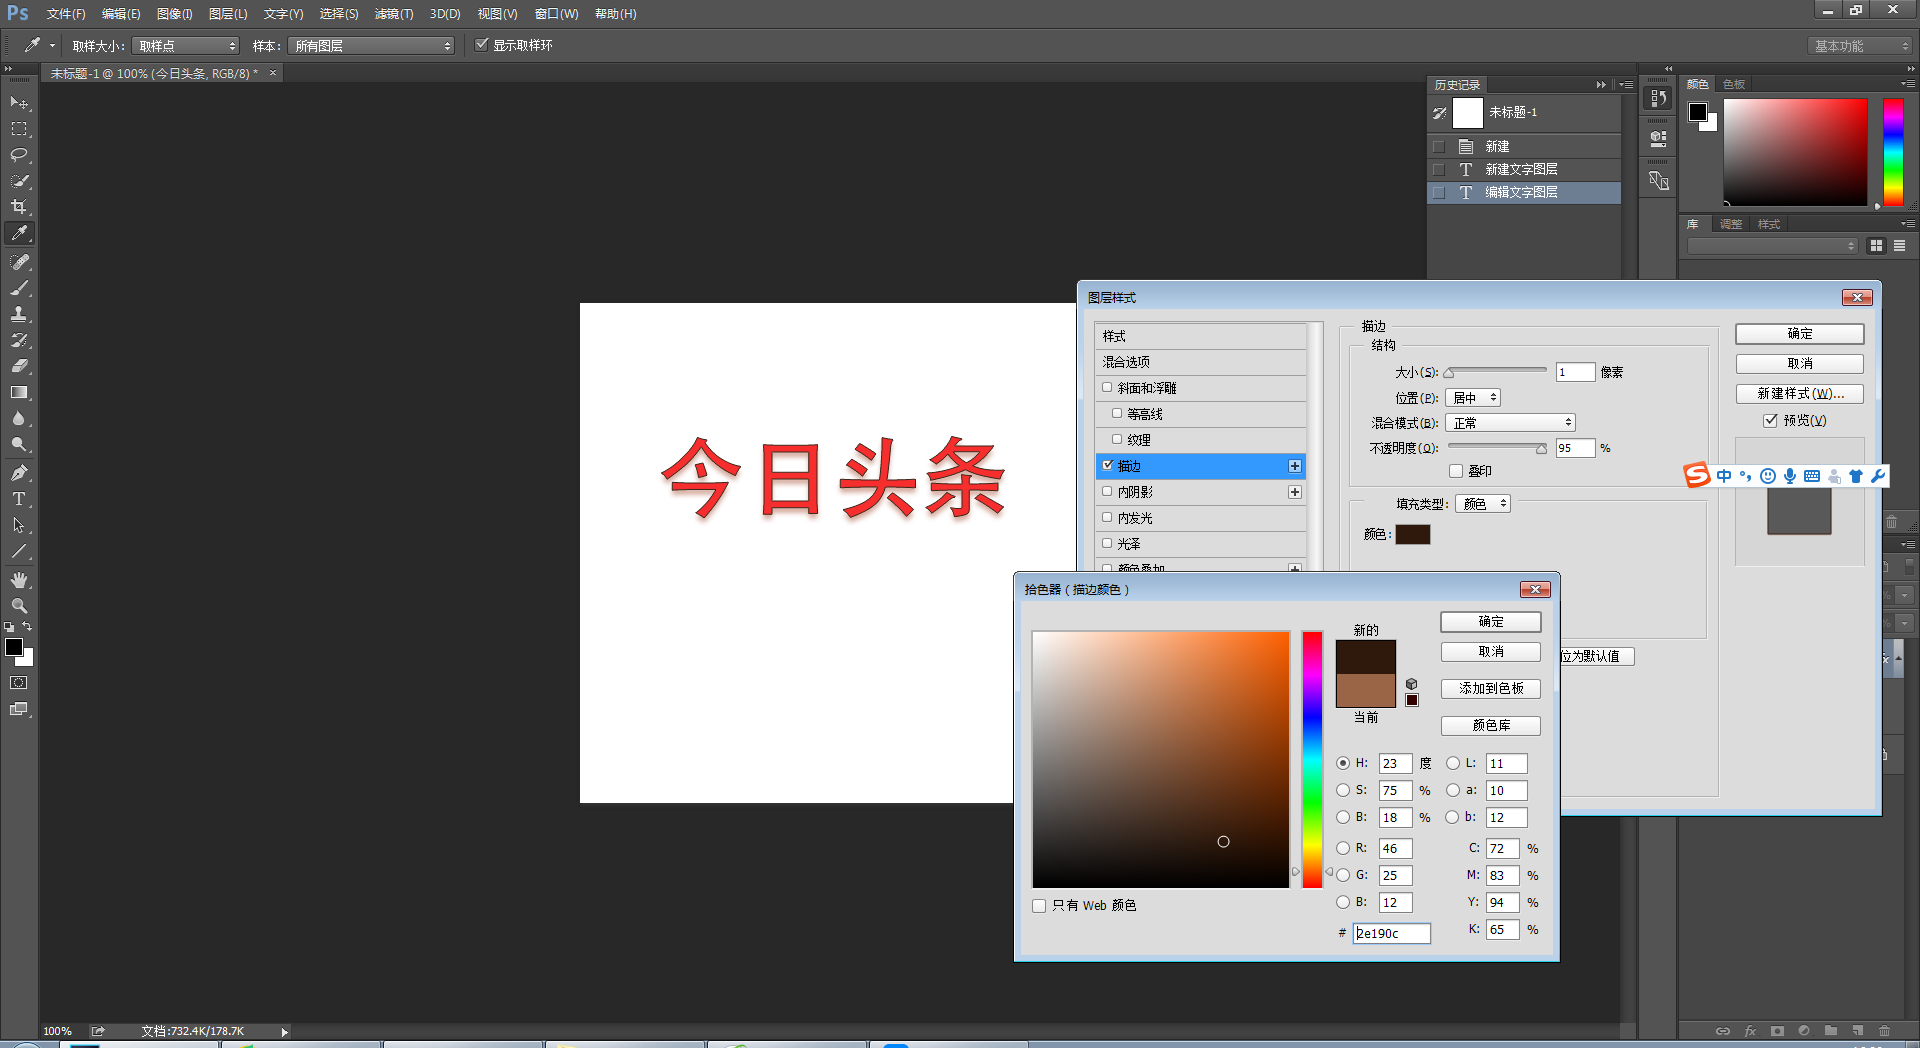Click the link layers icon
The height and width of the screenshot is (1048, 1920).
pyautogui.click(x=1723, y=1030)
